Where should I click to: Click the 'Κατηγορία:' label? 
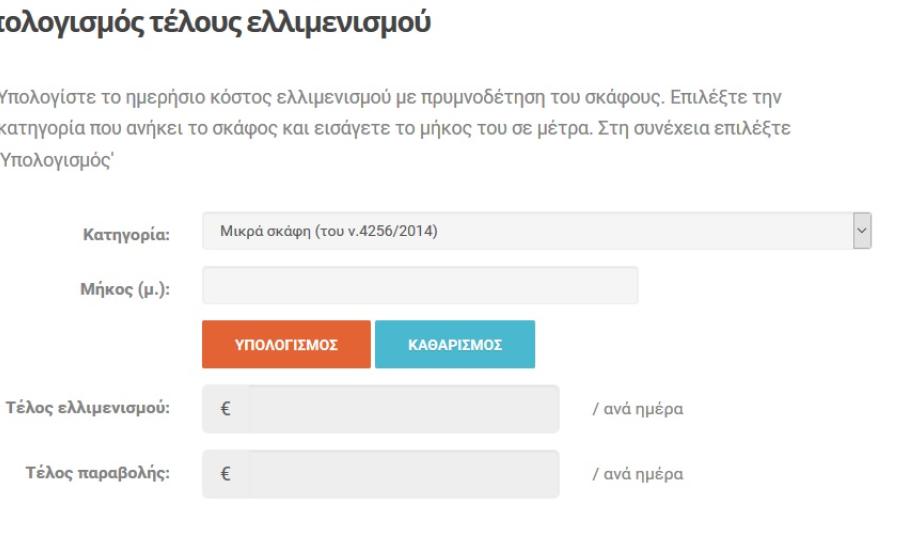[x=126, y=236]
